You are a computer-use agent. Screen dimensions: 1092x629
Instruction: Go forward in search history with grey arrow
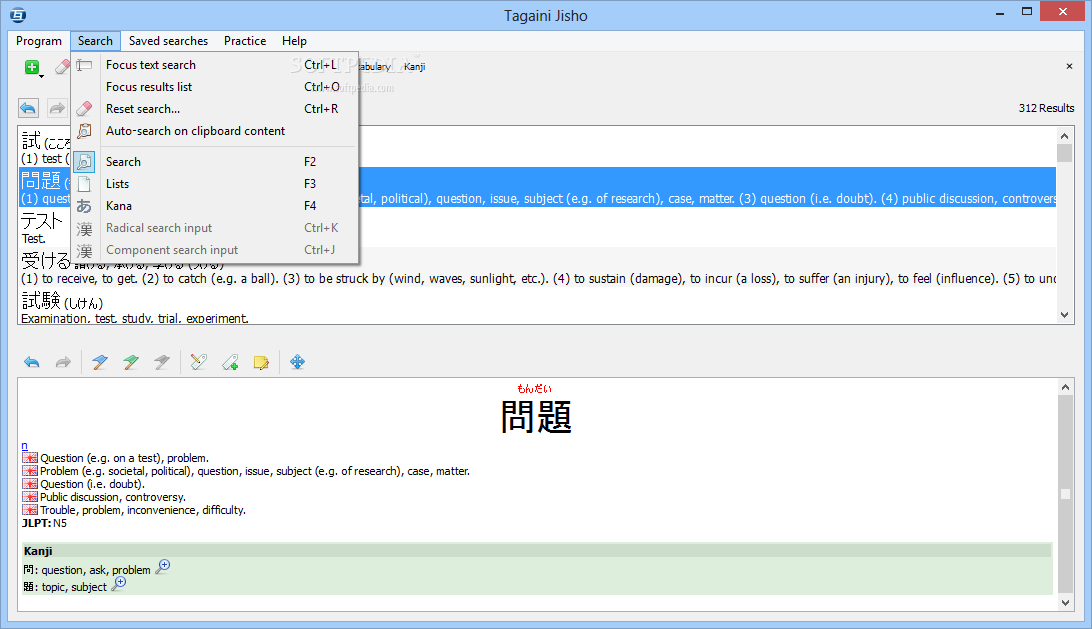coord(57,108)
